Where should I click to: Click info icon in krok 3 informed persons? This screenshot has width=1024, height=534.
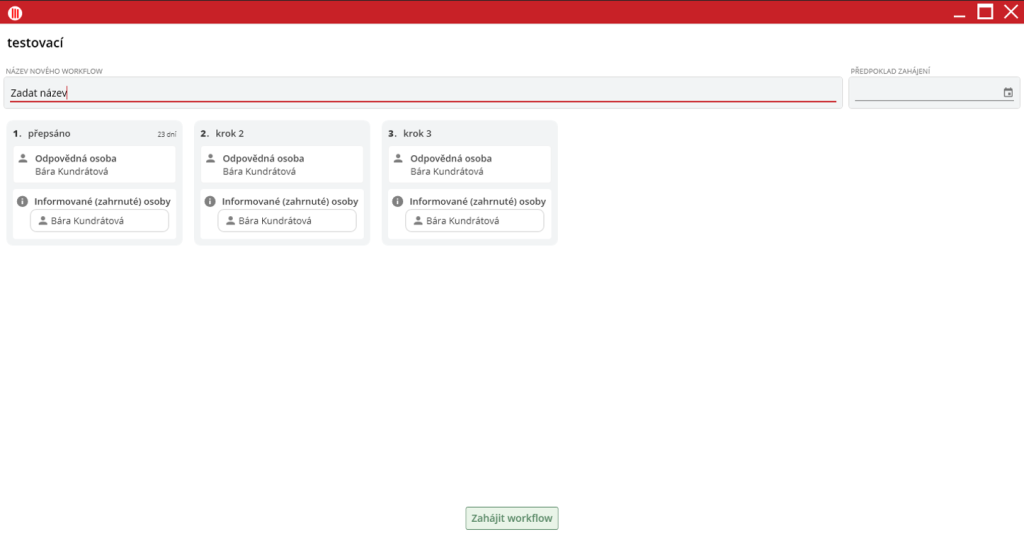[x=398, y=201]
